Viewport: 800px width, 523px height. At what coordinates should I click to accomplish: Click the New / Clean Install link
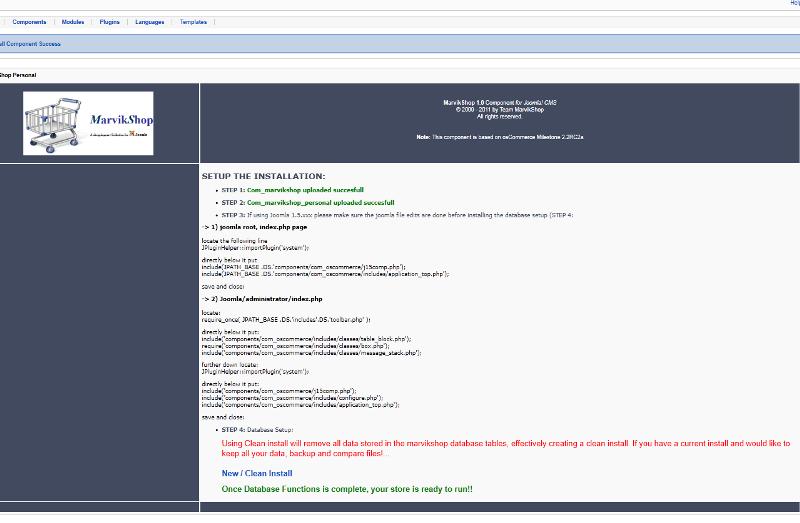pos(257,474)
